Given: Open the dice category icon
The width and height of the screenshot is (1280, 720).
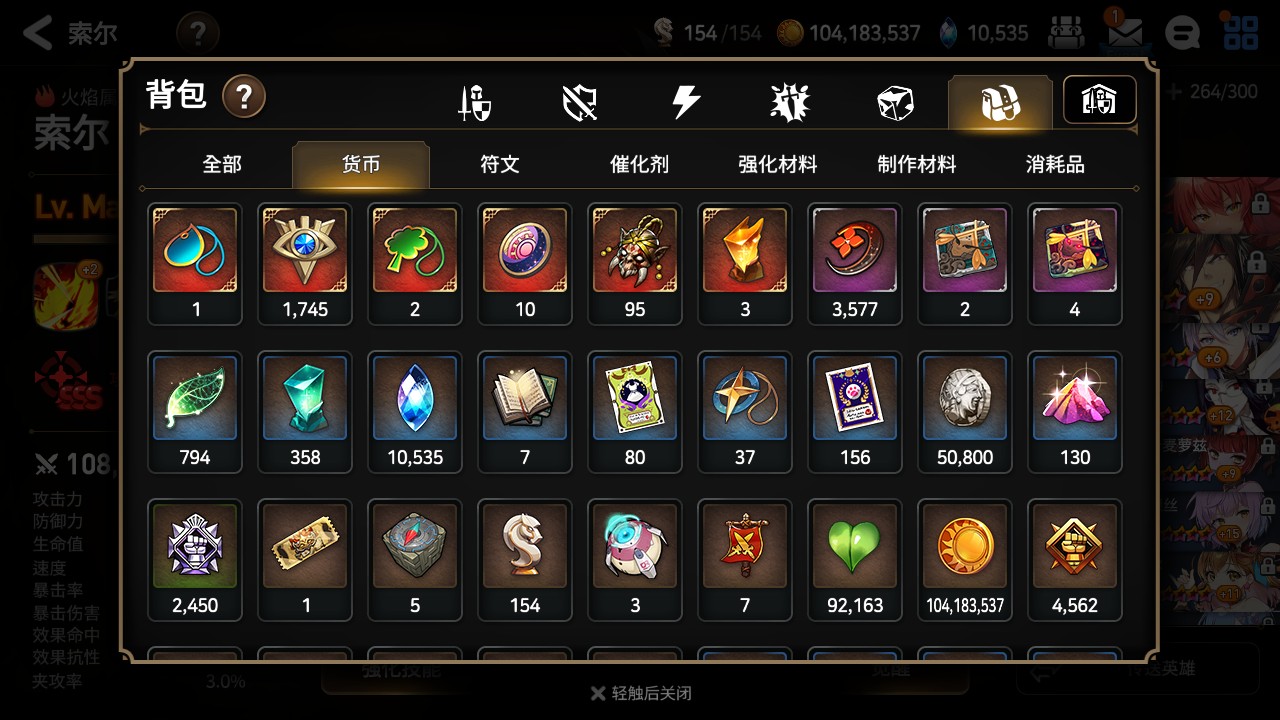Looking at the screenshot, I should [x=895, y=102].
